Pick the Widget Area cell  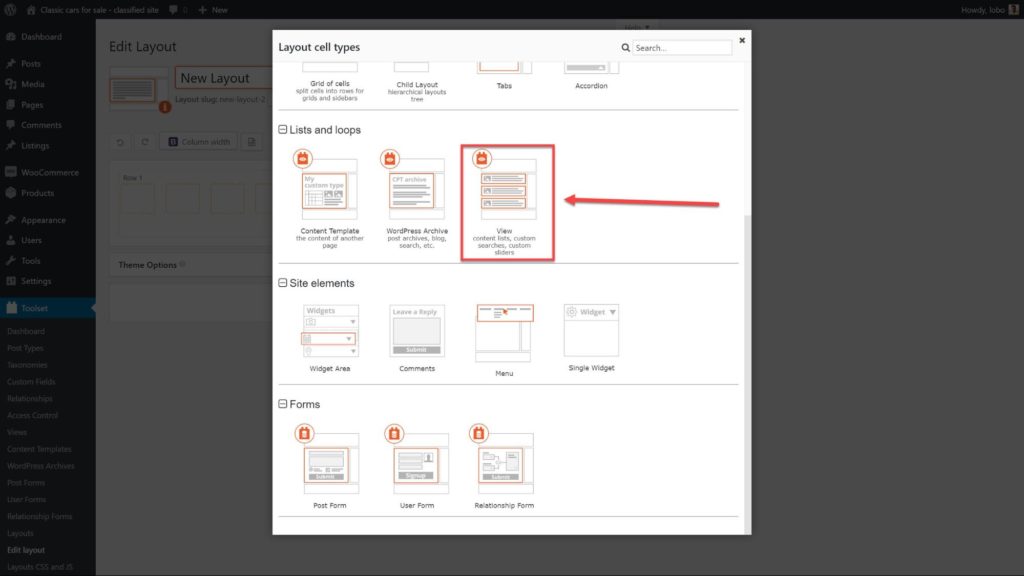(x=330, y=338)
